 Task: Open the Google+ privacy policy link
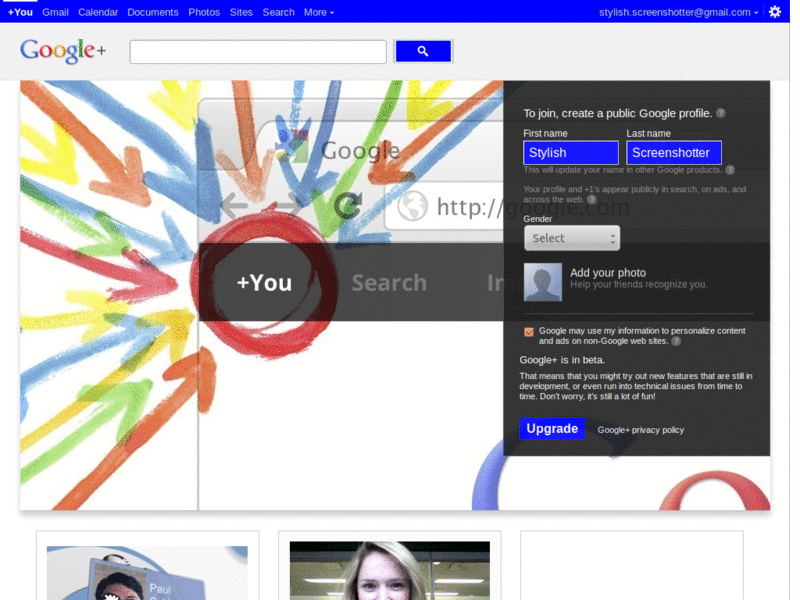641,430
